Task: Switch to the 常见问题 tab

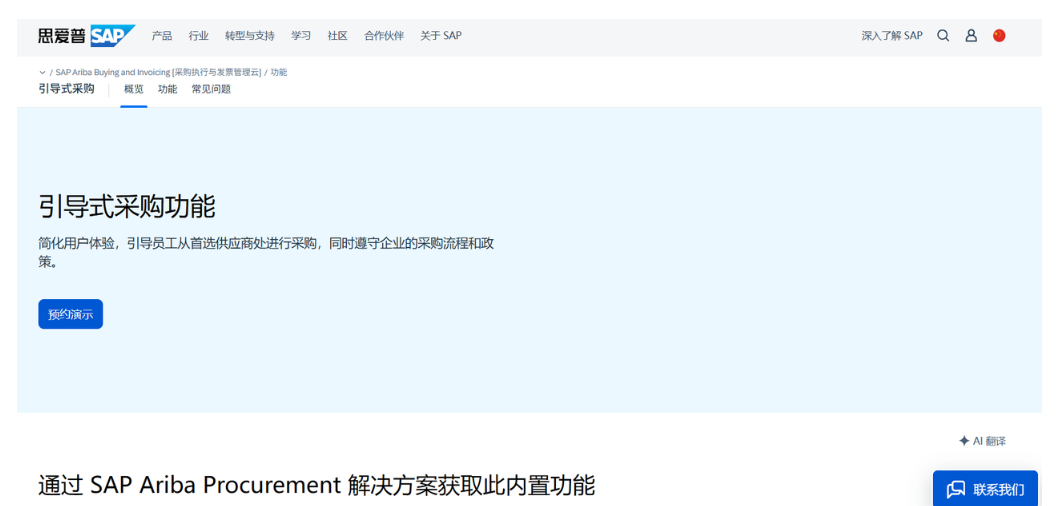Action: pyautogui.click(x=211, y=89)
